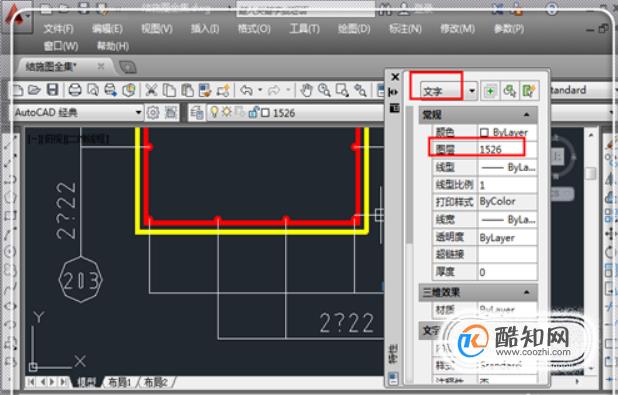Open the workspace settings gear icon
The height and width of the screenshot is (395, 618).
tap(153, 113)
